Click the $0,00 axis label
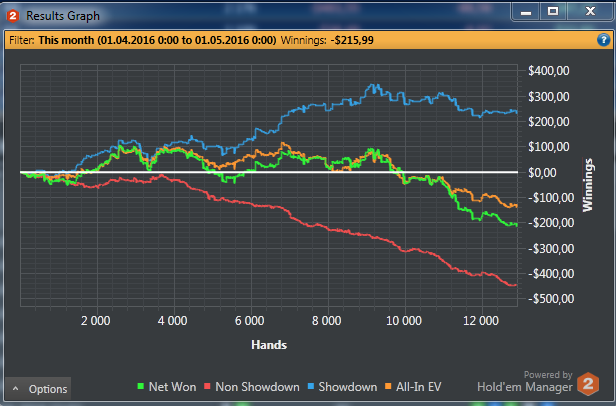 [x=542, y=172]
